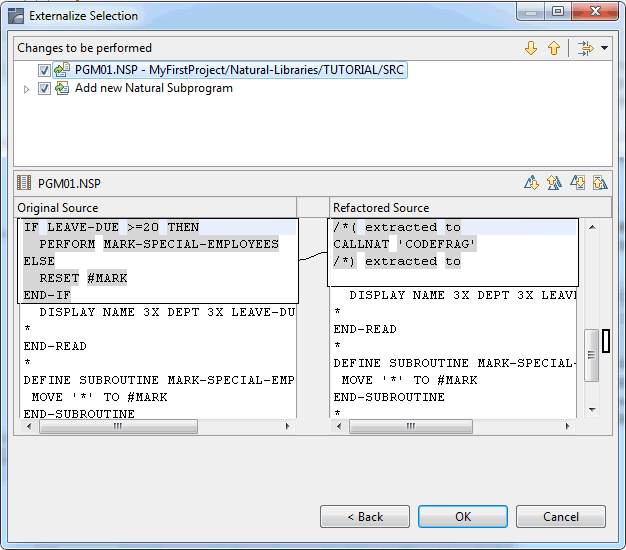Click the change overview marker on right ruler
This screenshot has height=550, width=626.
click(605, 341)
